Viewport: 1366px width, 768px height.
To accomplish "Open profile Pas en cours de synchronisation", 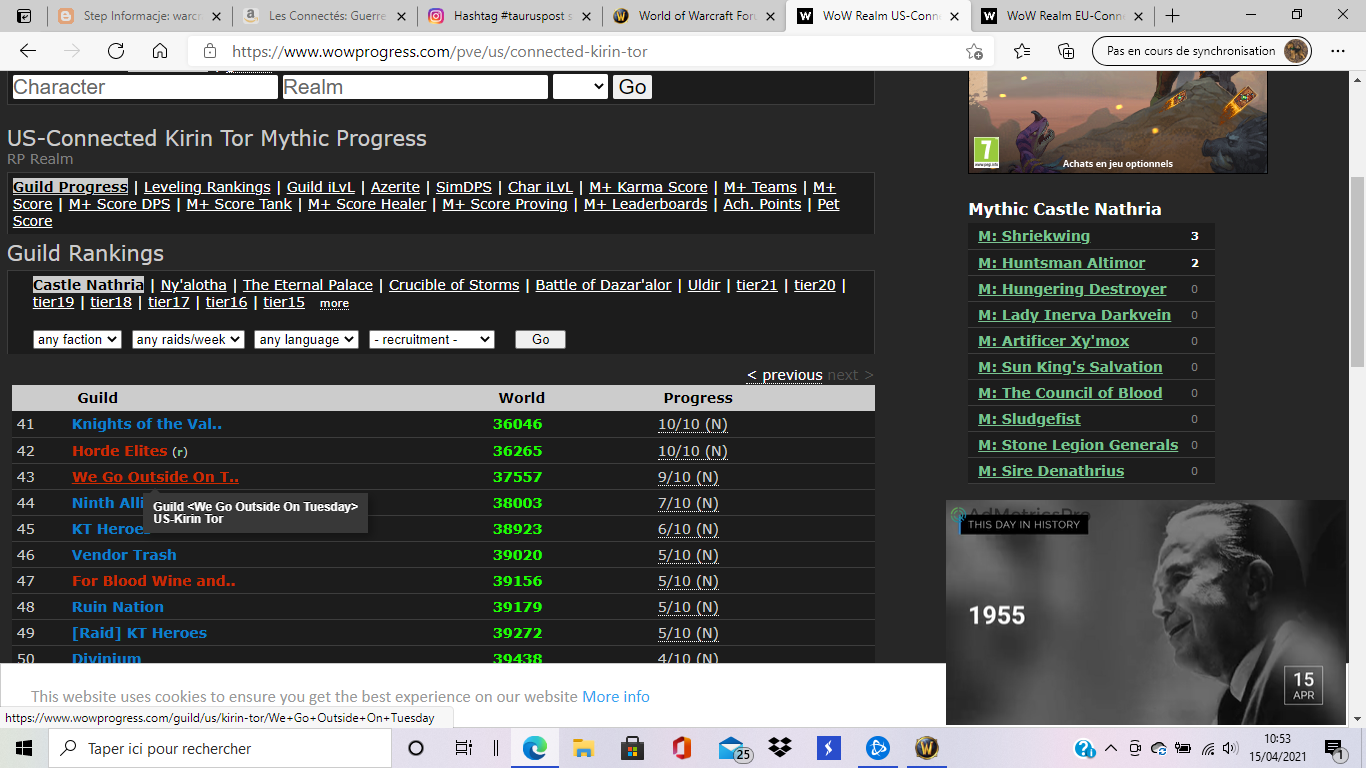I will [1202, 51].
